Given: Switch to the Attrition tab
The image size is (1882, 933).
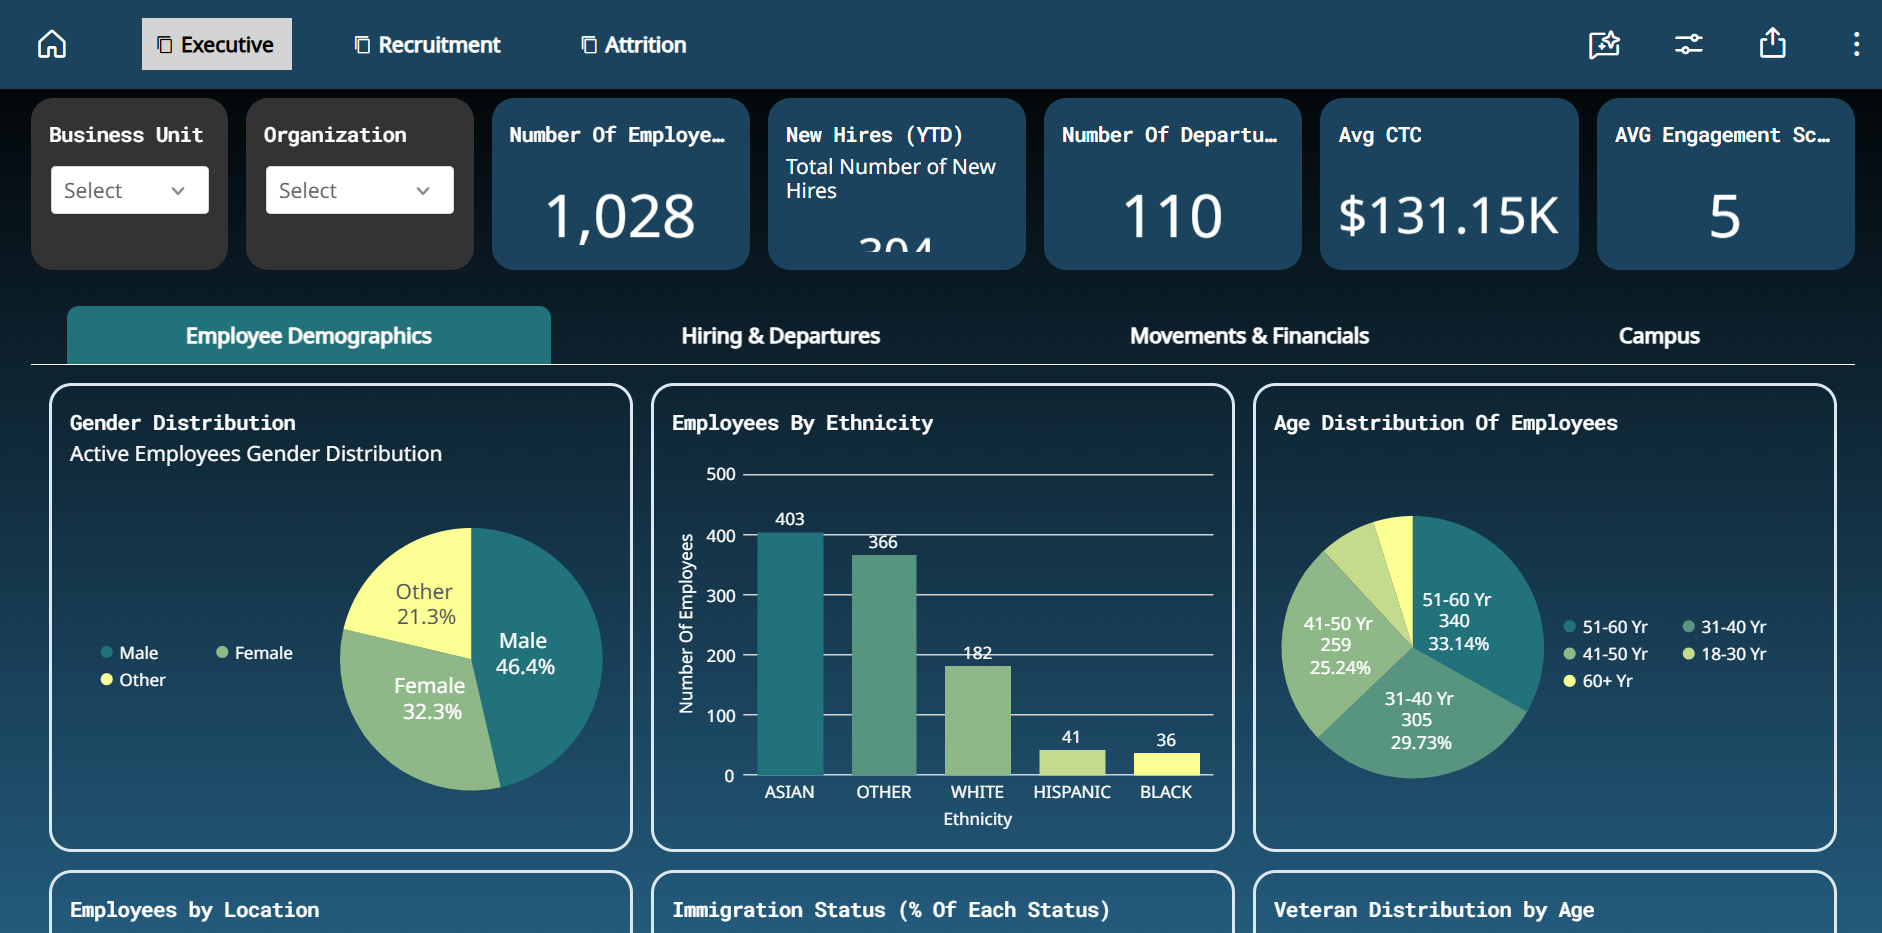Looking at the screenshot, I should [634, 44].
